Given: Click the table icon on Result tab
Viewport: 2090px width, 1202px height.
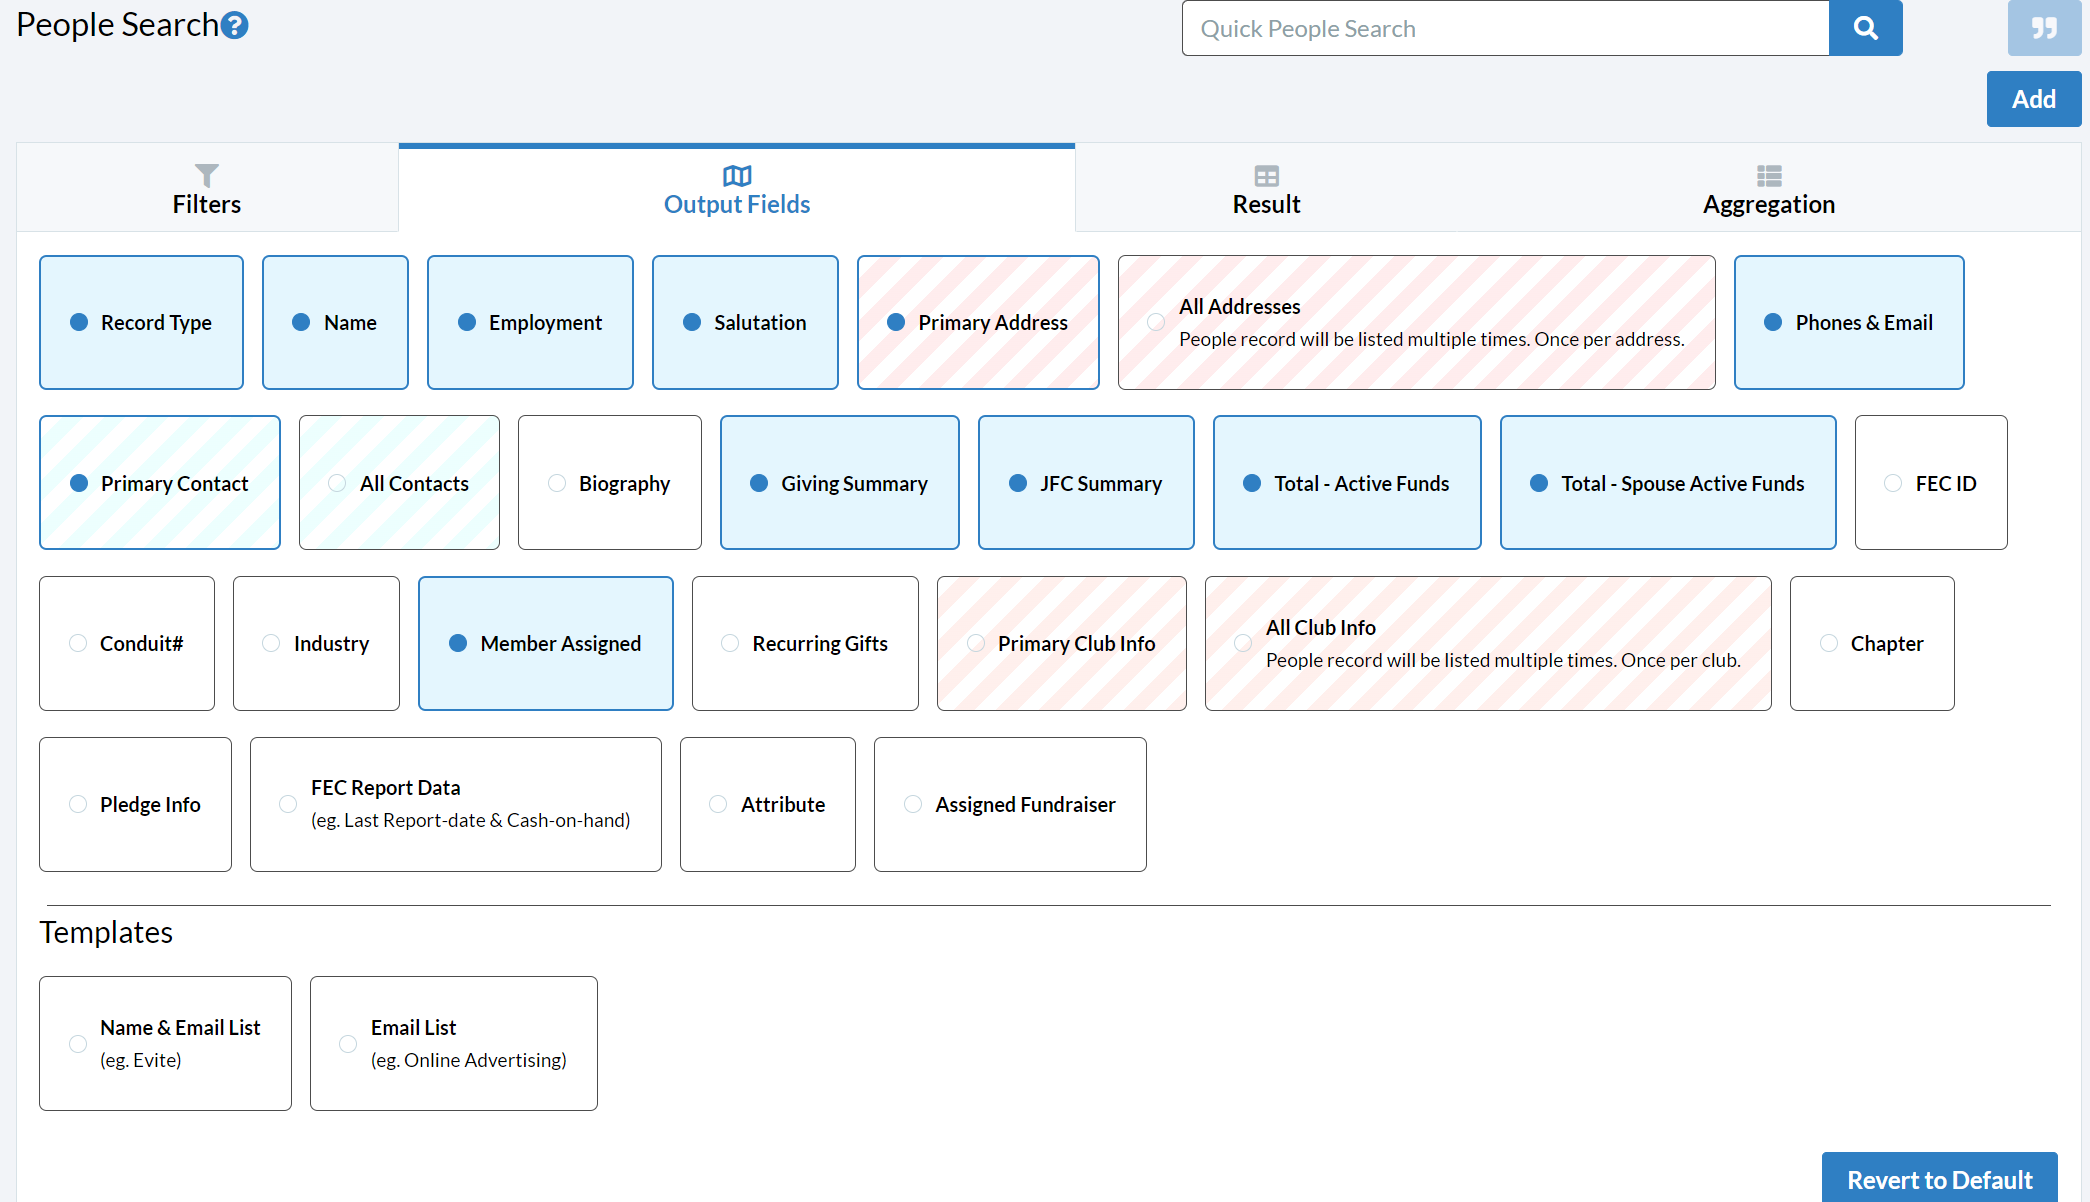Looking at the screenshot, I should pyautogui.click(x=1266, y=176).
